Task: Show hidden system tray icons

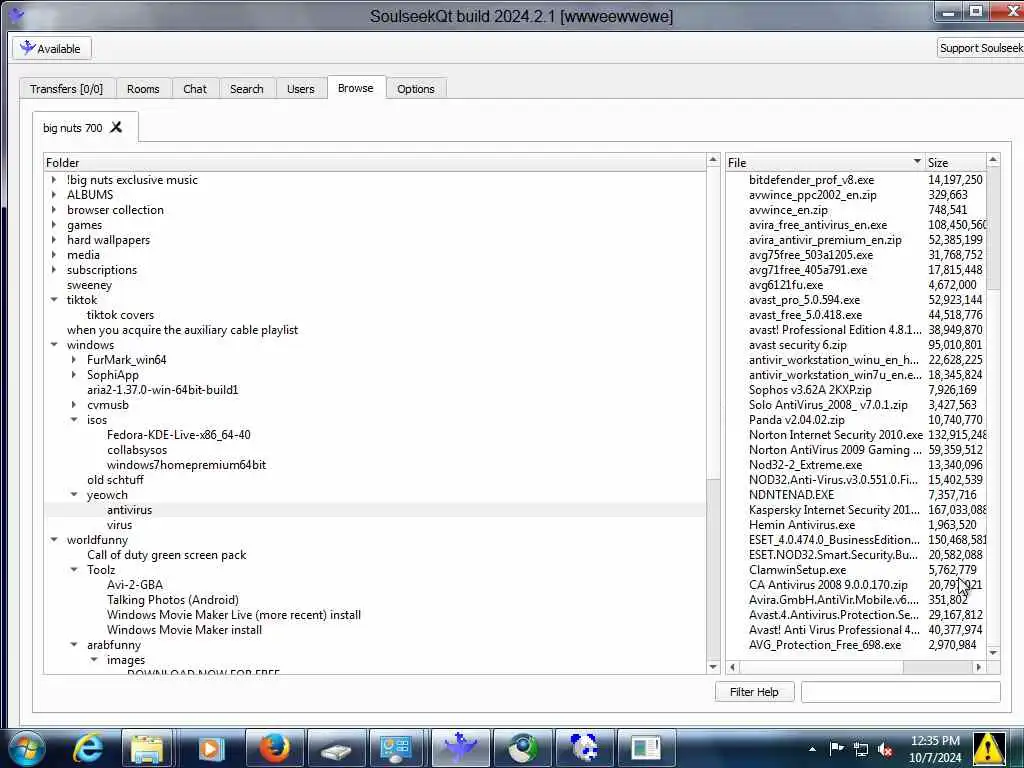Action: tap(812, 749)
